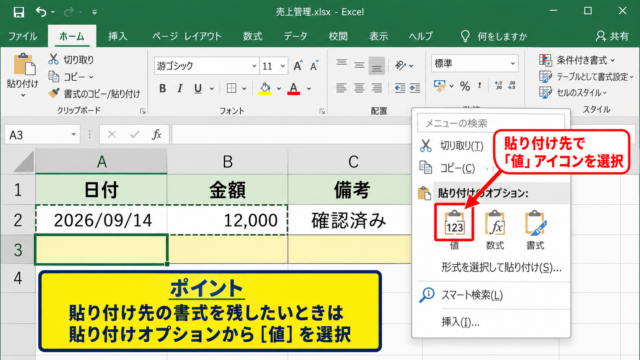
Task: Open the 游ゴシック font name dropdown
Action: pos(253,66)
